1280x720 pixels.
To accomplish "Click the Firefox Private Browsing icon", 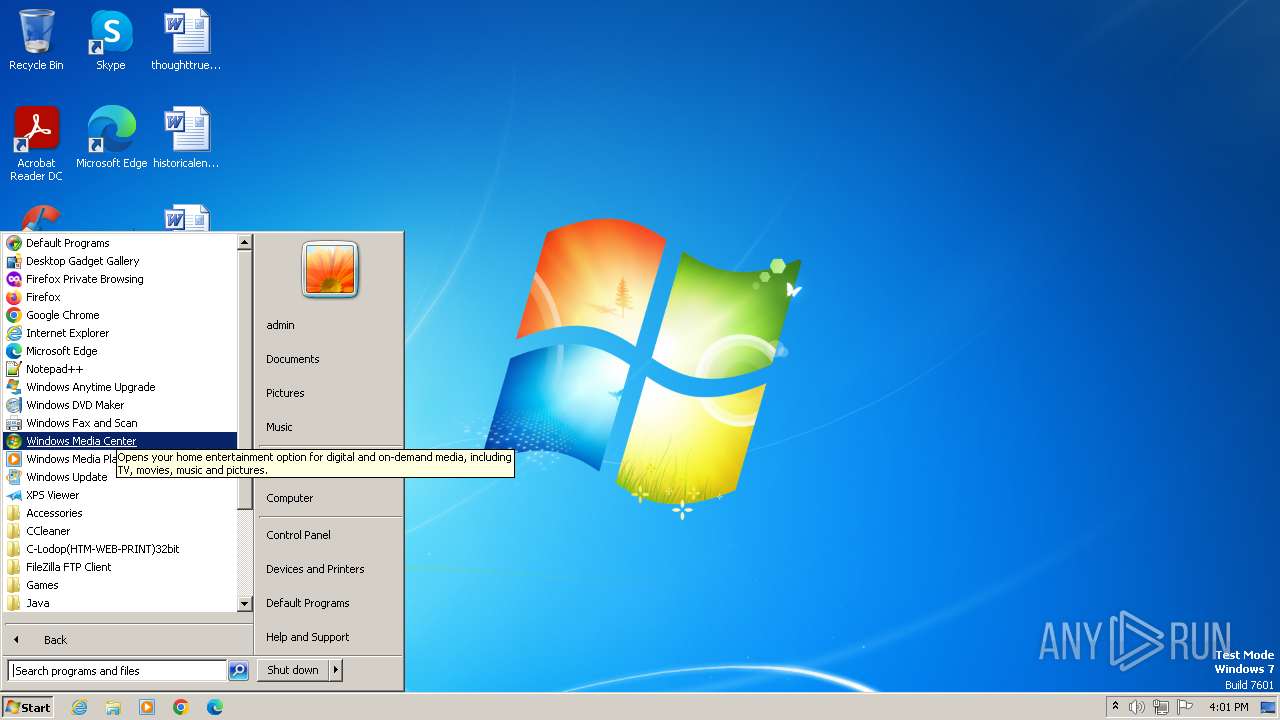I will pos(14,279).
